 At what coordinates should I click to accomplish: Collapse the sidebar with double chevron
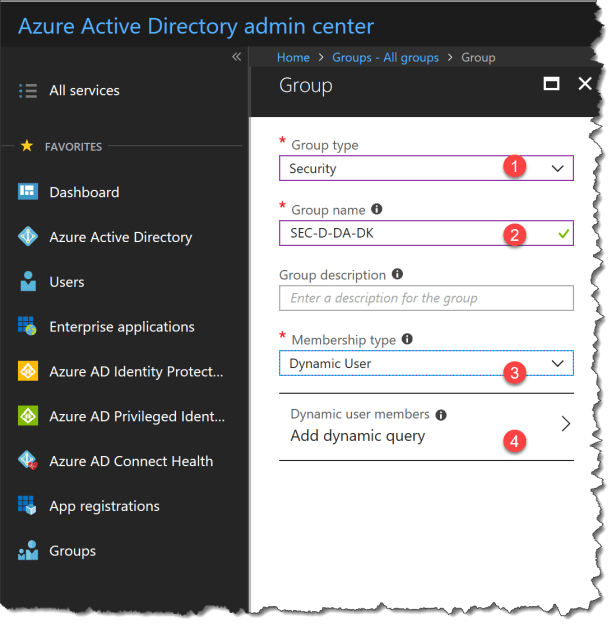tap(237, 57)
